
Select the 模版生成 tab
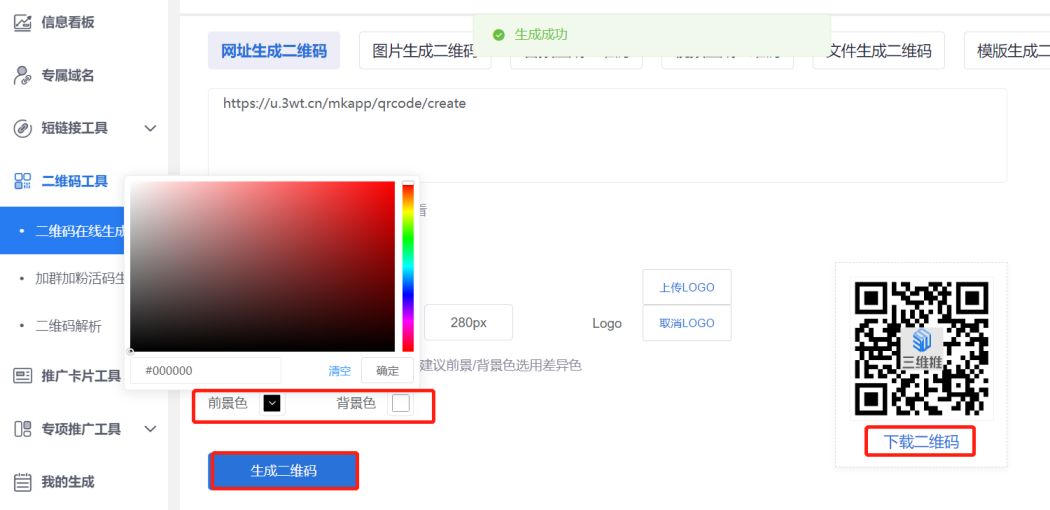pos(1007,51)
